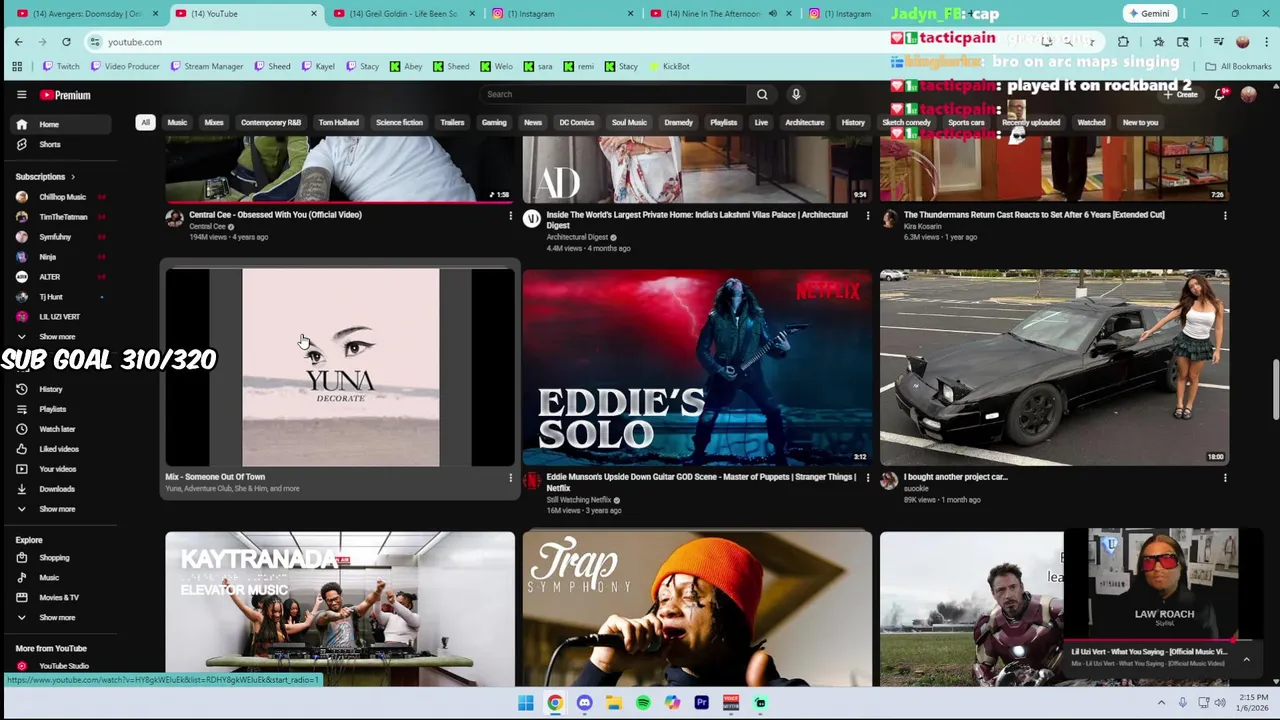Select the Contemporary R&B filter chip
Screen dimensions: 1280x720
[x=271, y=123]
